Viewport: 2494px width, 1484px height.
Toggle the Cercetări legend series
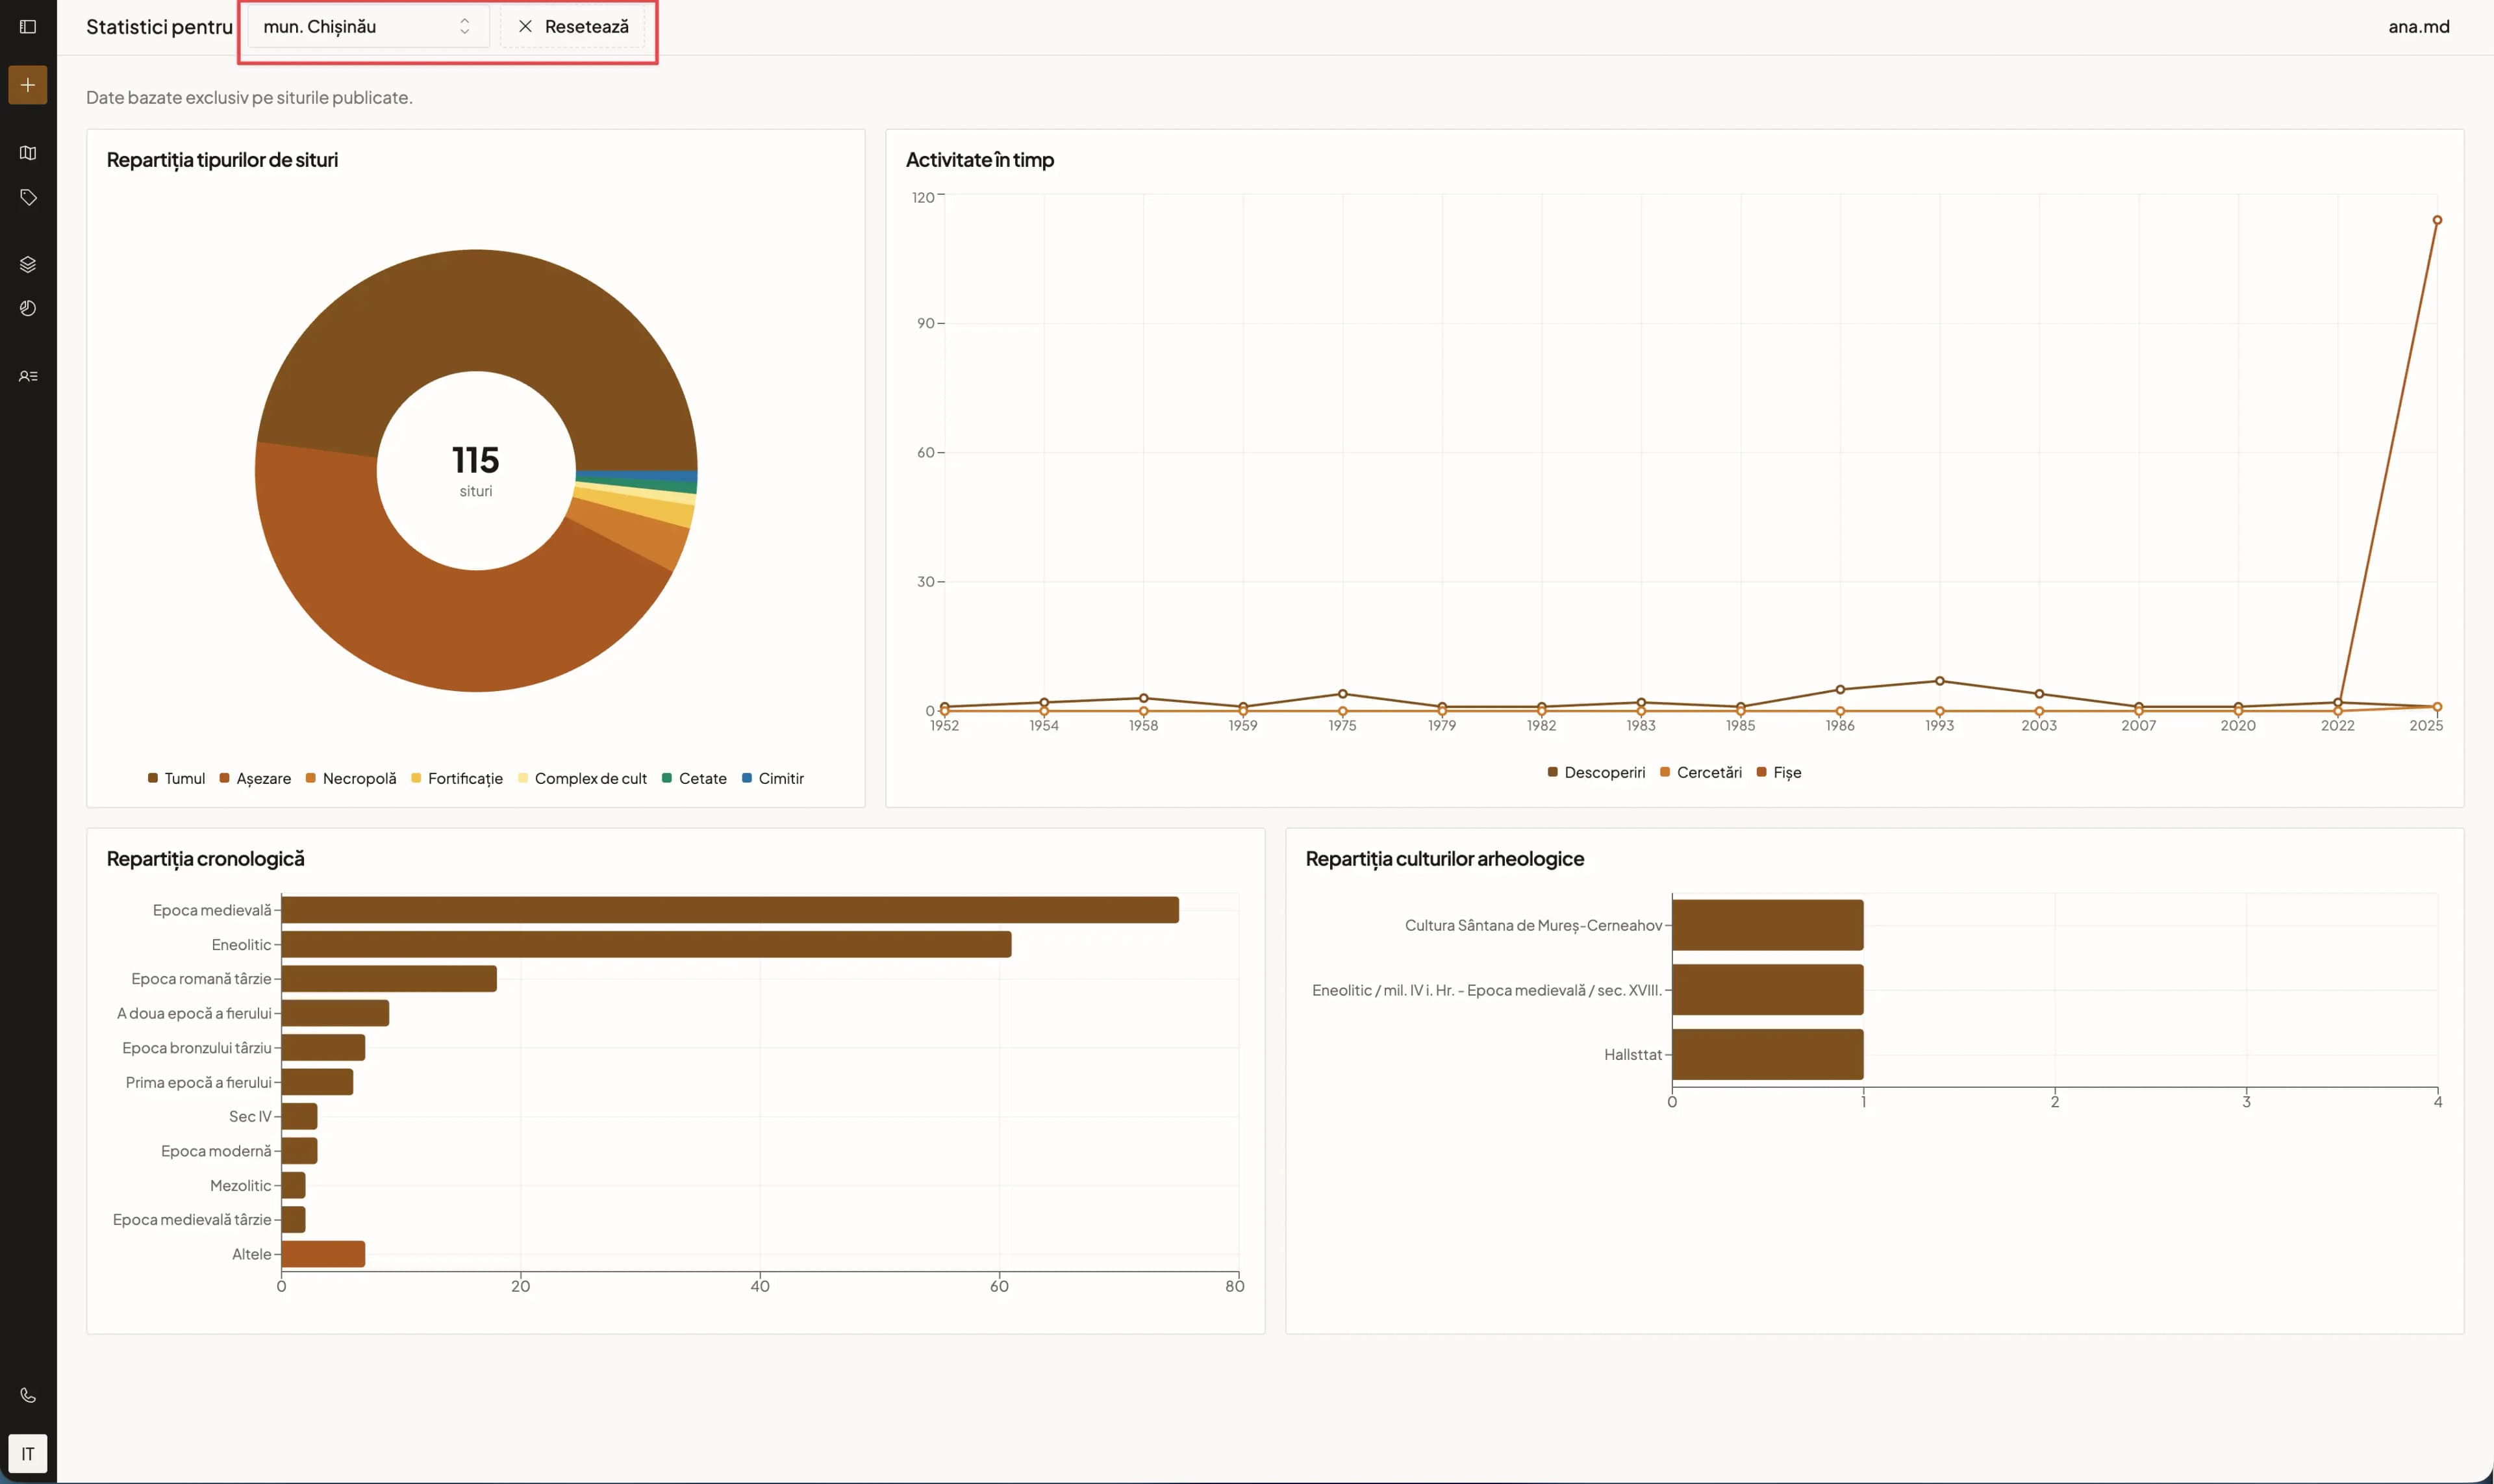(x=1700, y=772)
